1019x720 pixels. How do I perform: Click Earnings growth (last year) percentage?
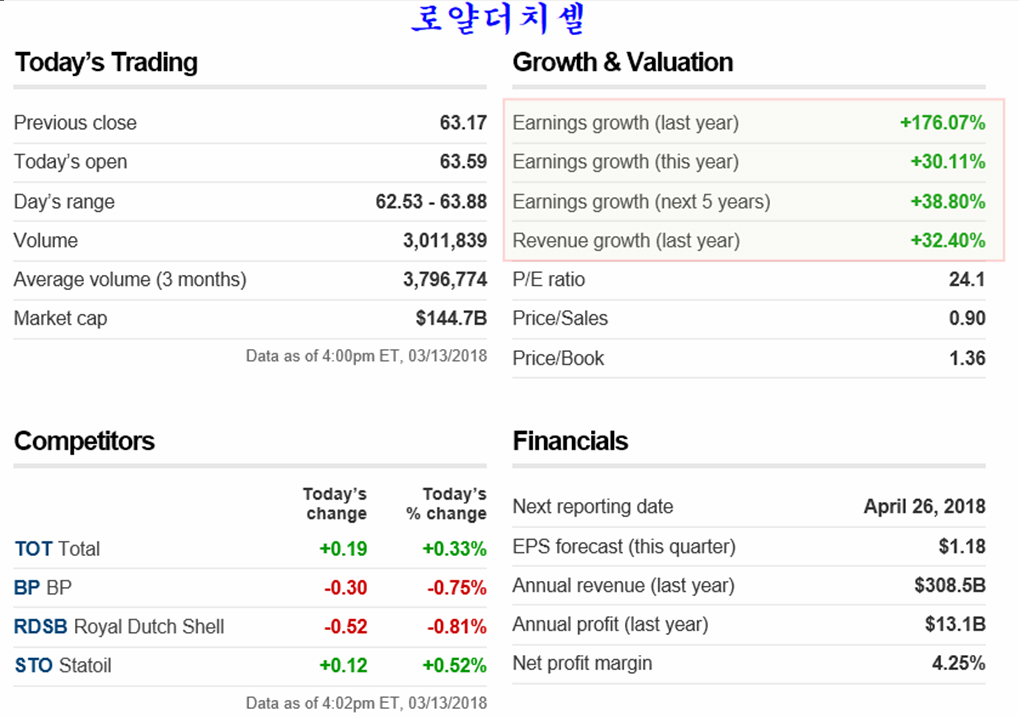(x=942, y=123)
